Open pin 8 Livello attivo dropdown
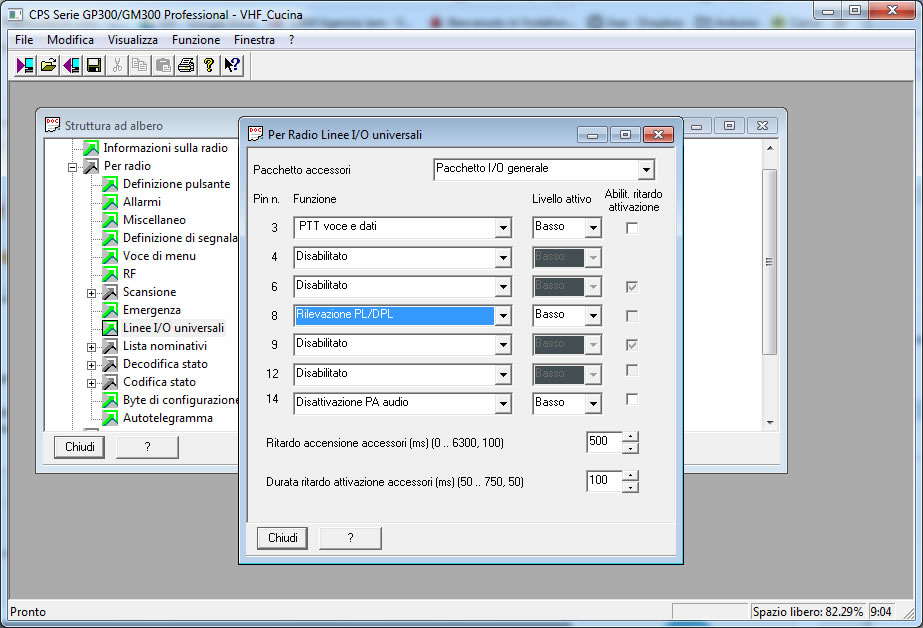 tap(593, 315)
